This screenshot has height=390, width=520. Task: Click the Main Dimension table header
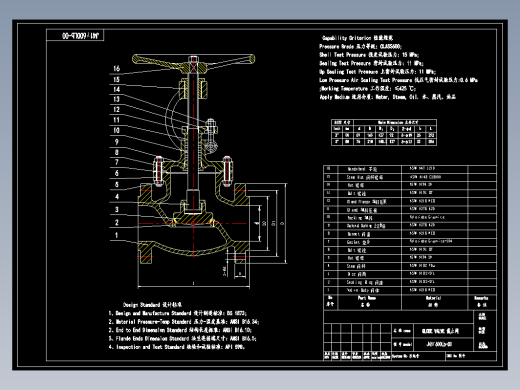tap(395, 122)
